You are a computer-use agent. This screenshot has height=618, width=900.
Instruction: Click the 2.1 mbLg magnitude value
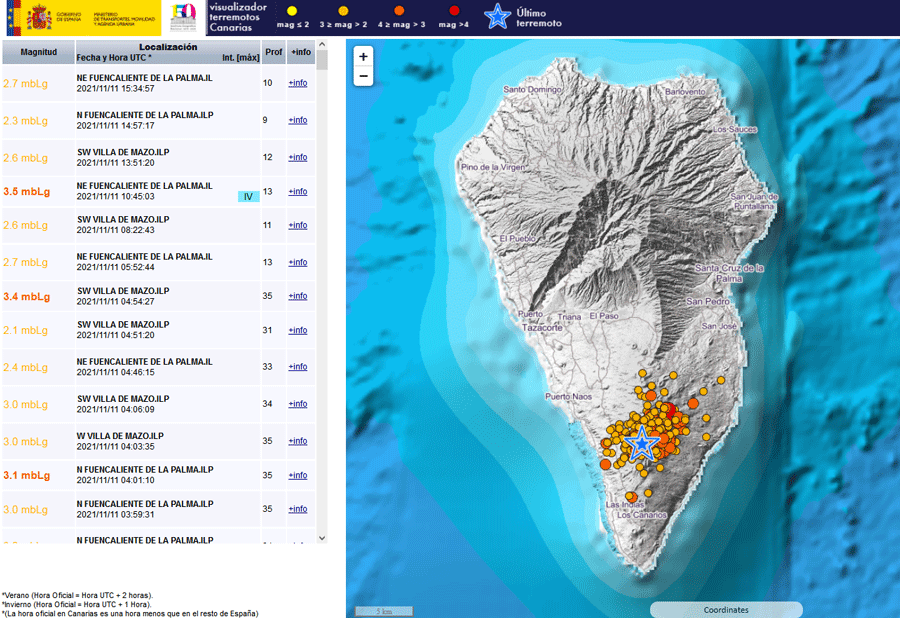(25, 331)
